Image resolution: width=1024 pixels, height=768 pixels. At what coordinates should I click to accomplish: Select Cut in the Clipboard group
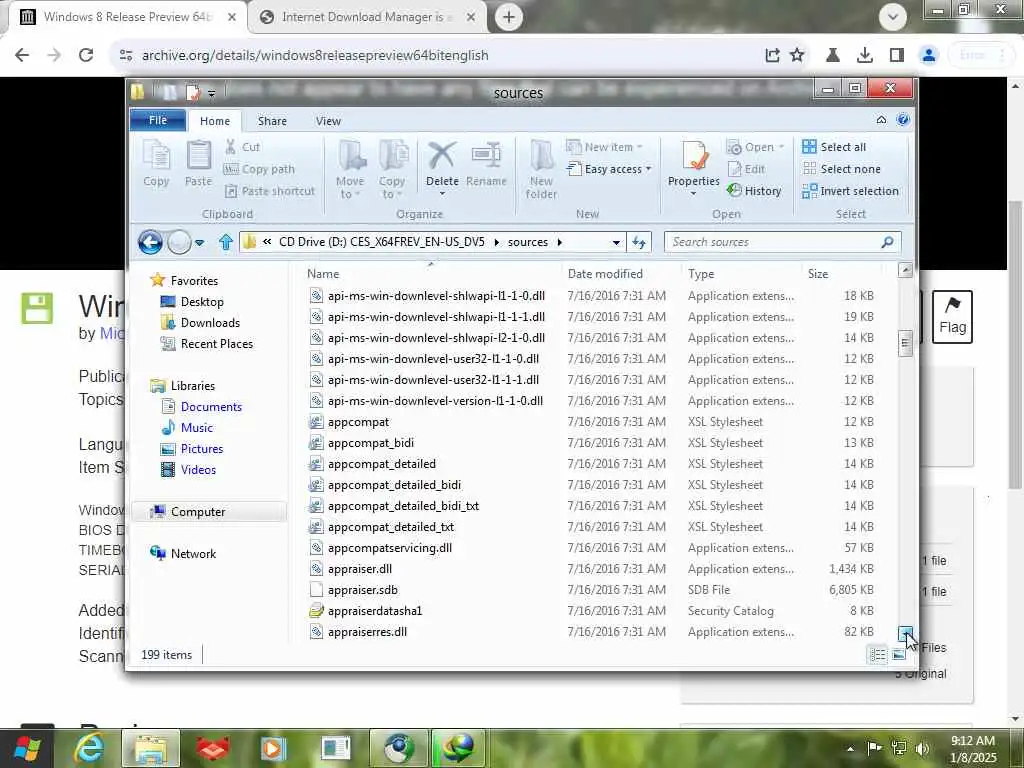pyautogui.click(x=242, y=147)
